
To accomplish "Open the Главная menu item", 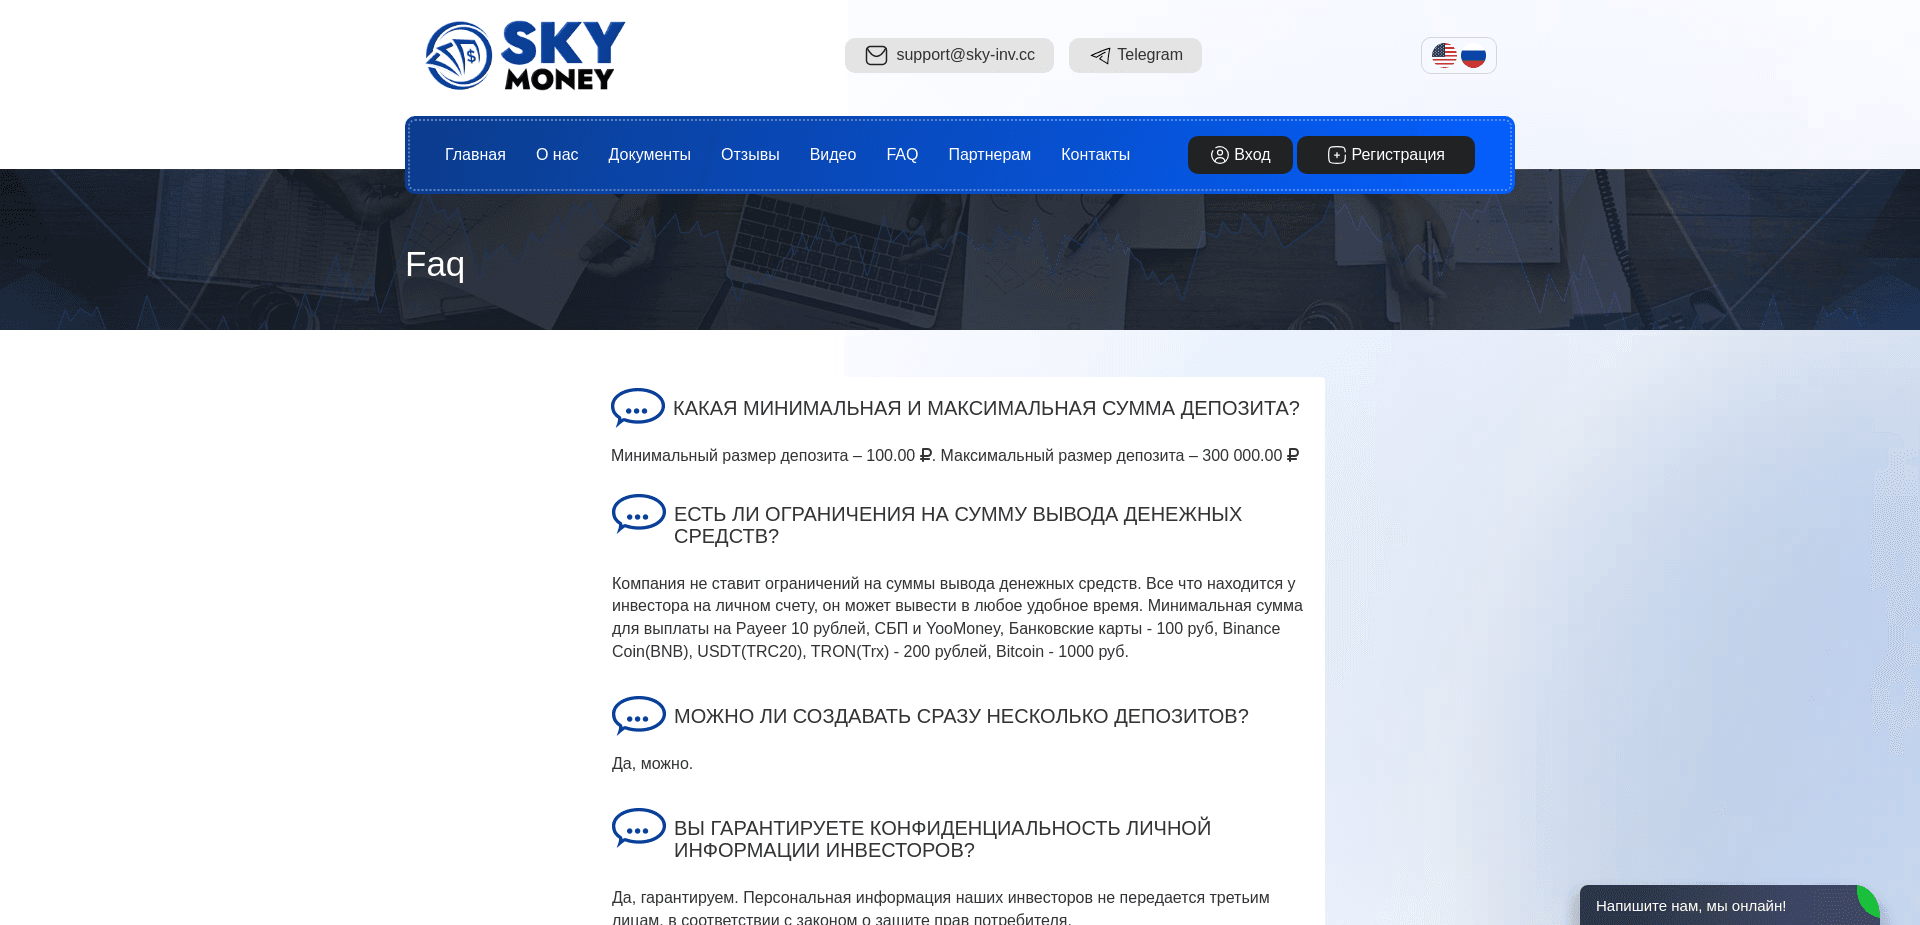I will coord(474,155).
